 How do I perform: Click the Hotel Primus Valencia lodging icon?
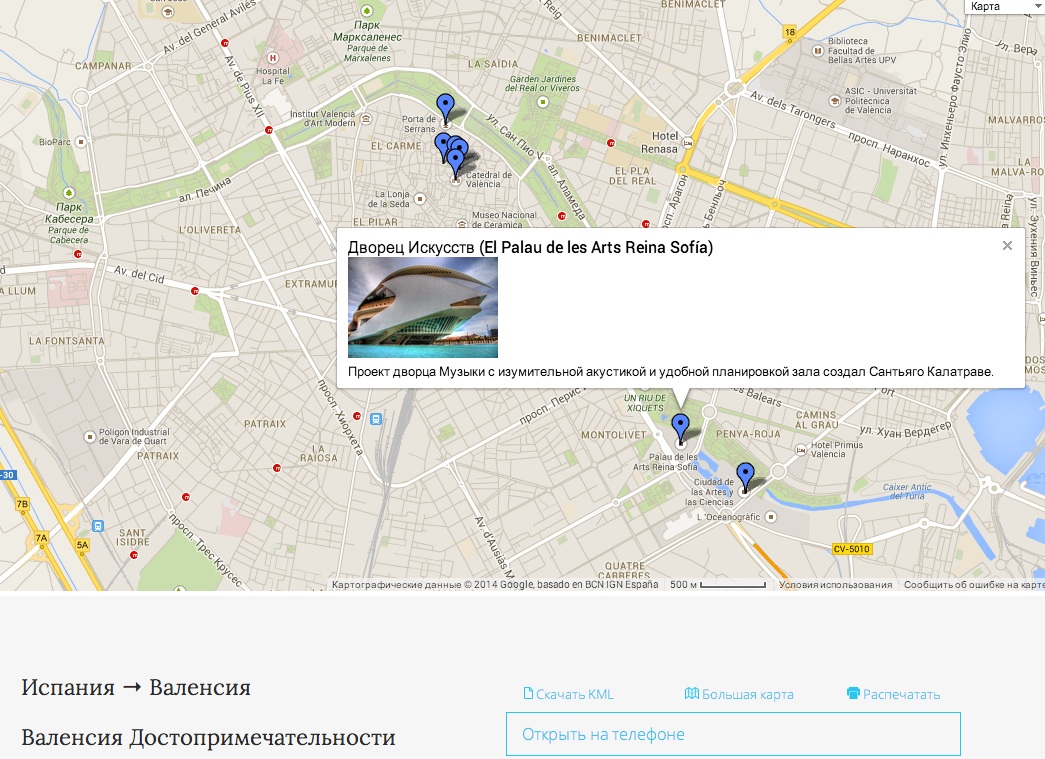click(801, 450)
